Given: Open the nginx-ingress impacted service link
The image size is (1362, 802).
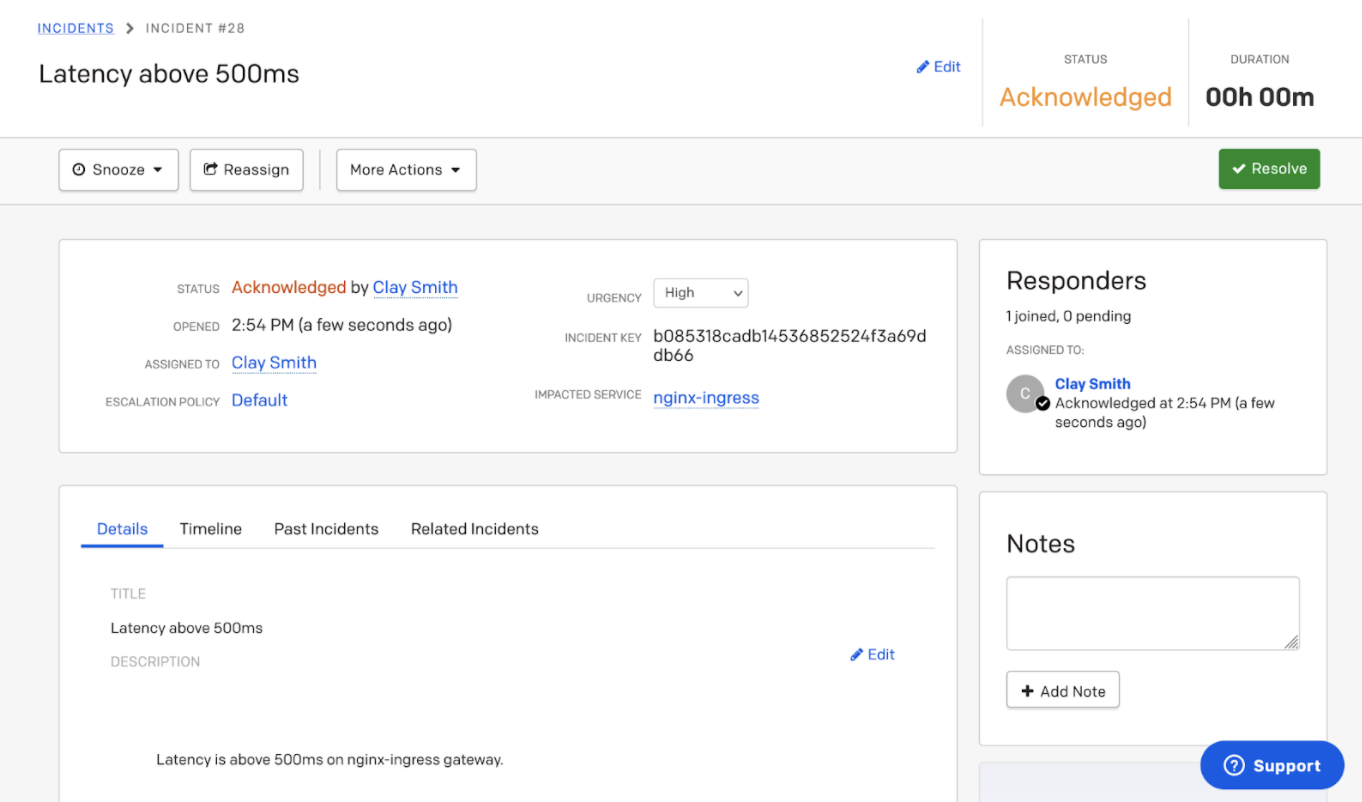Looking at the screenshot, I should click(705, 398).
